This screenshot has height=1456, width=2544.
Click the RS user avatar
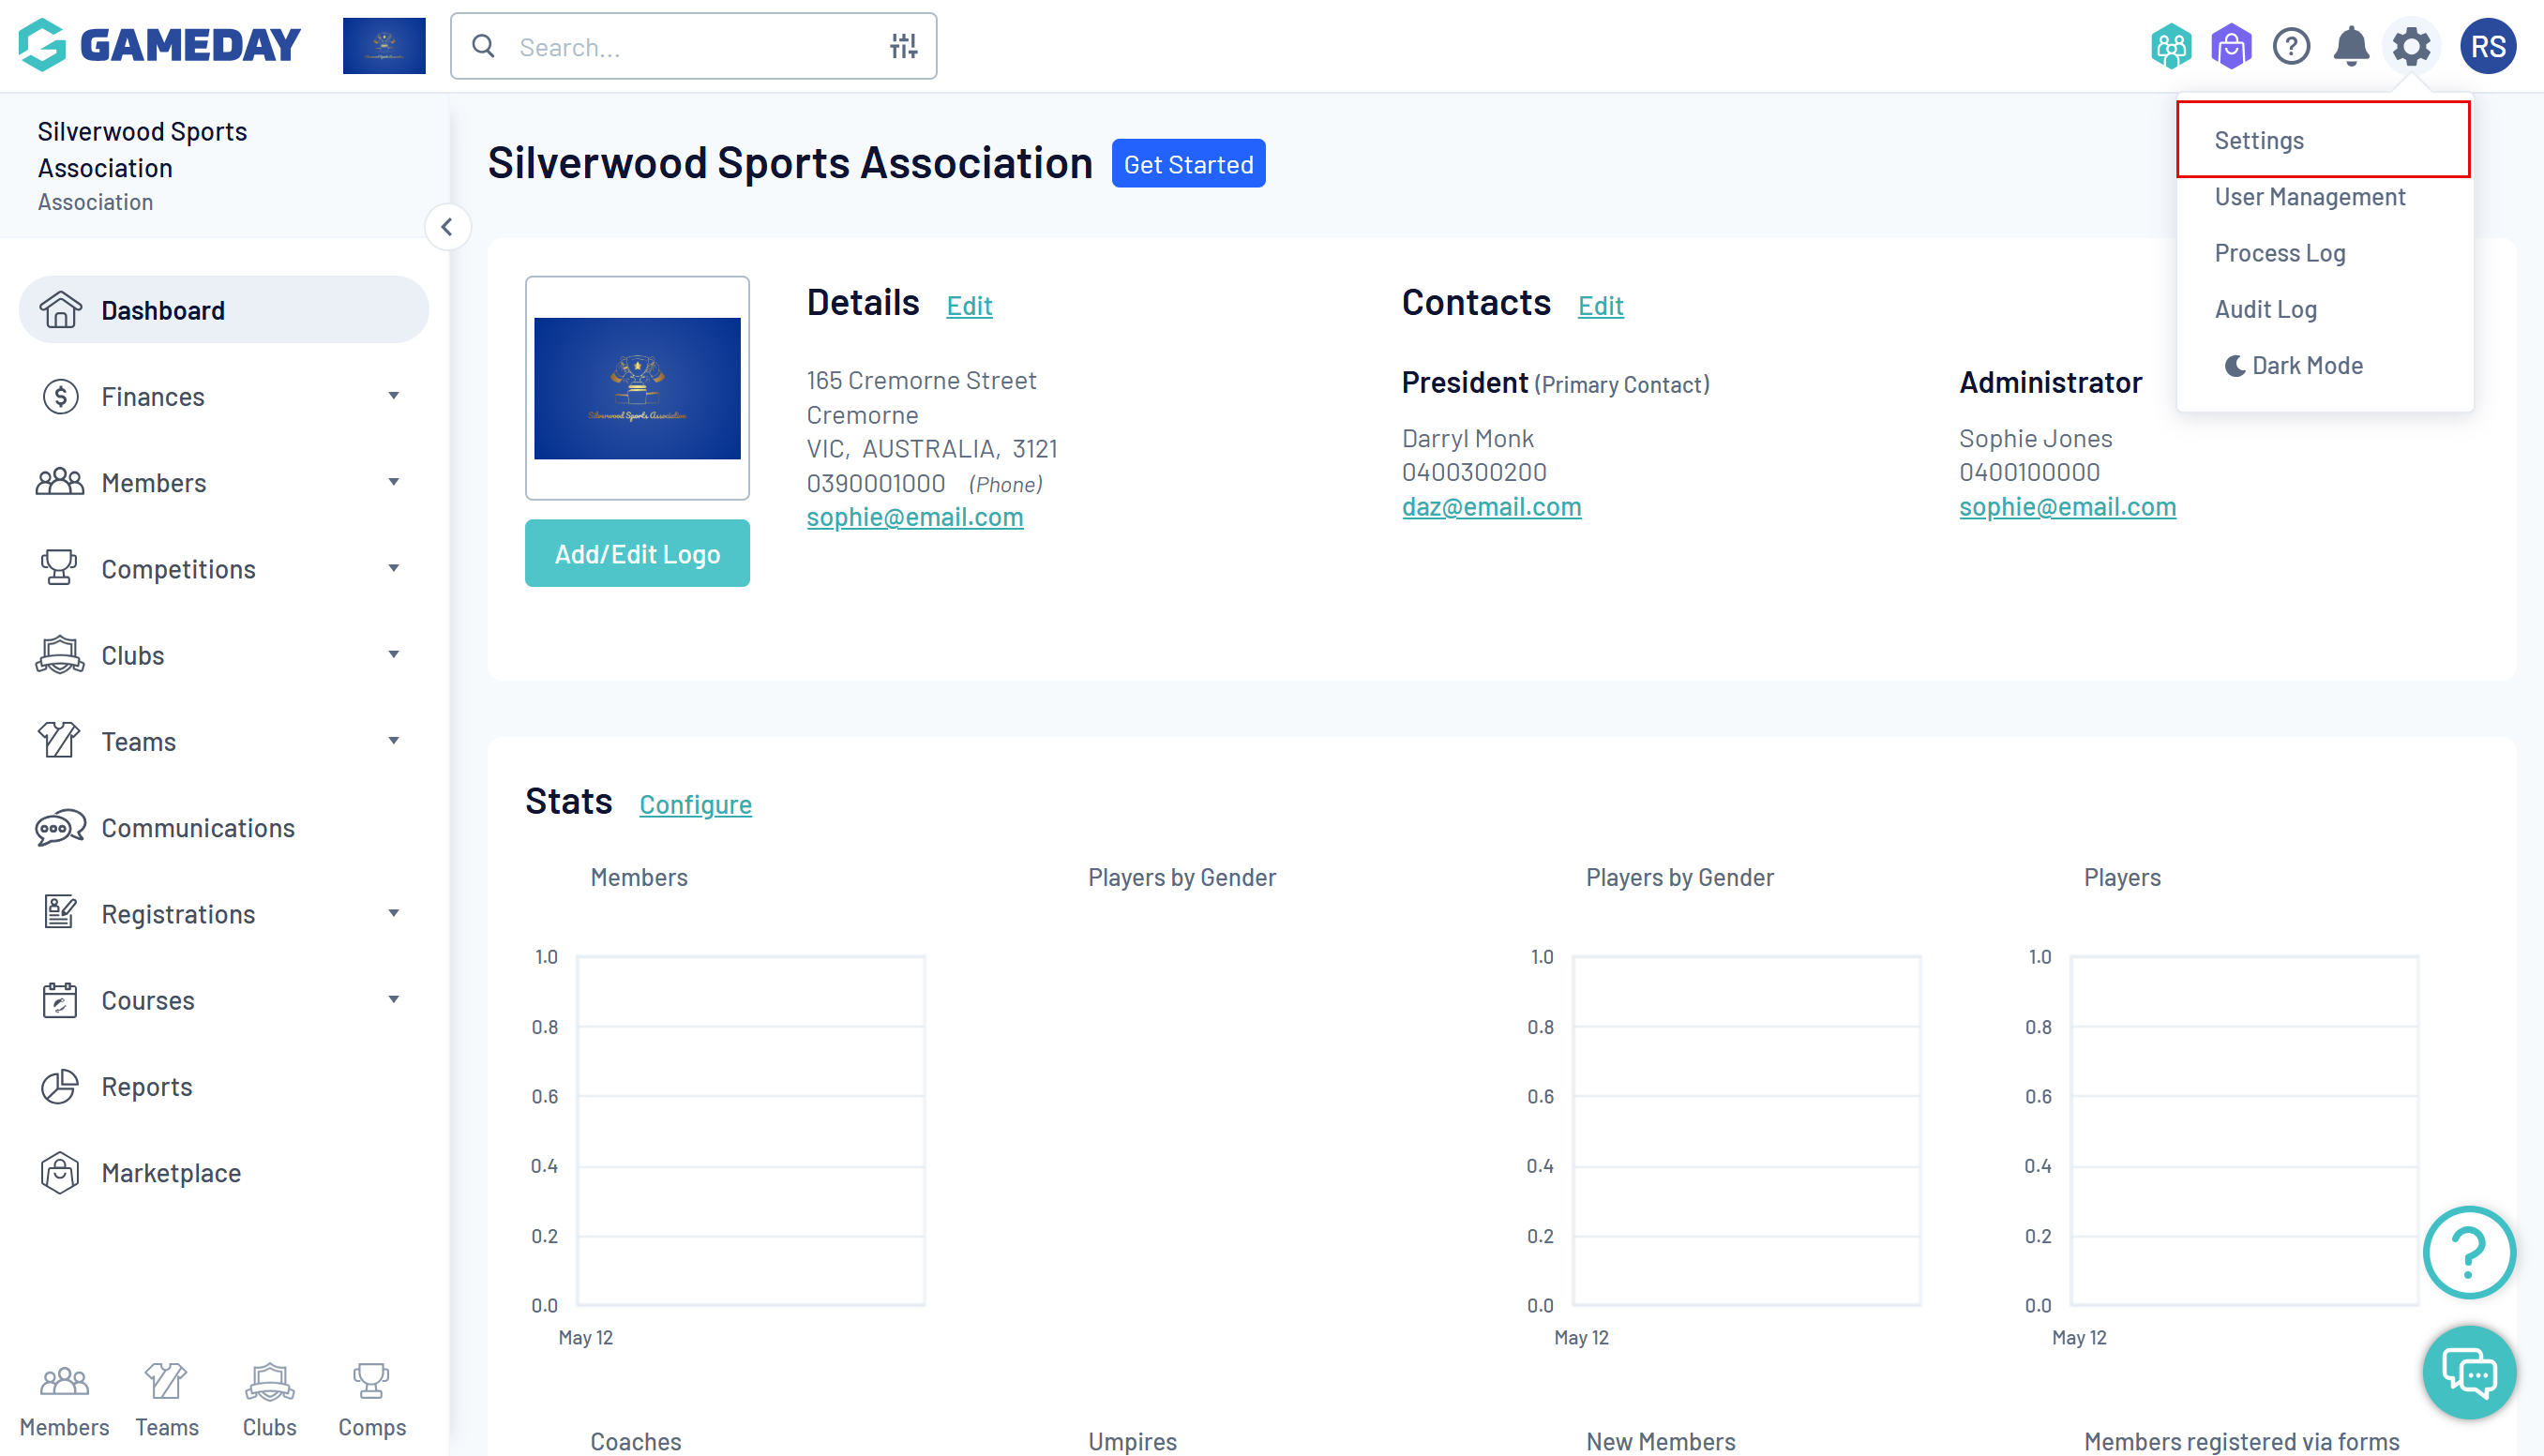pos(2487,46)
